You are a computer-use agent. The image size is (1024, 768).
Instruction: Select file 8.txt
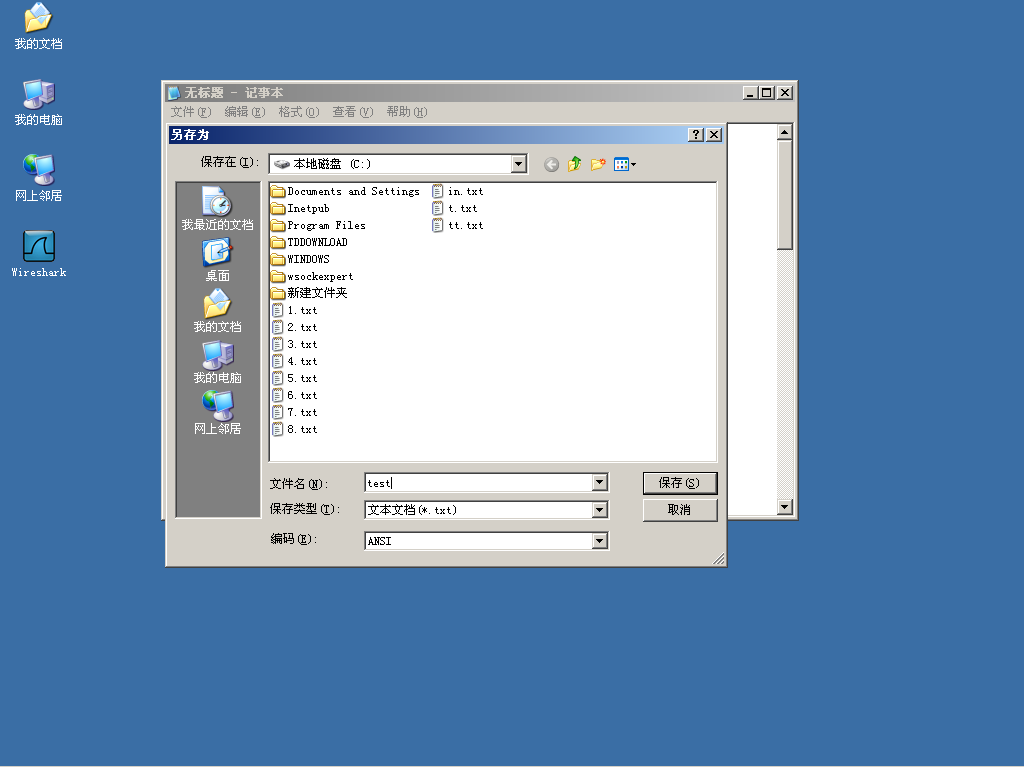click(x=295, y=429)
